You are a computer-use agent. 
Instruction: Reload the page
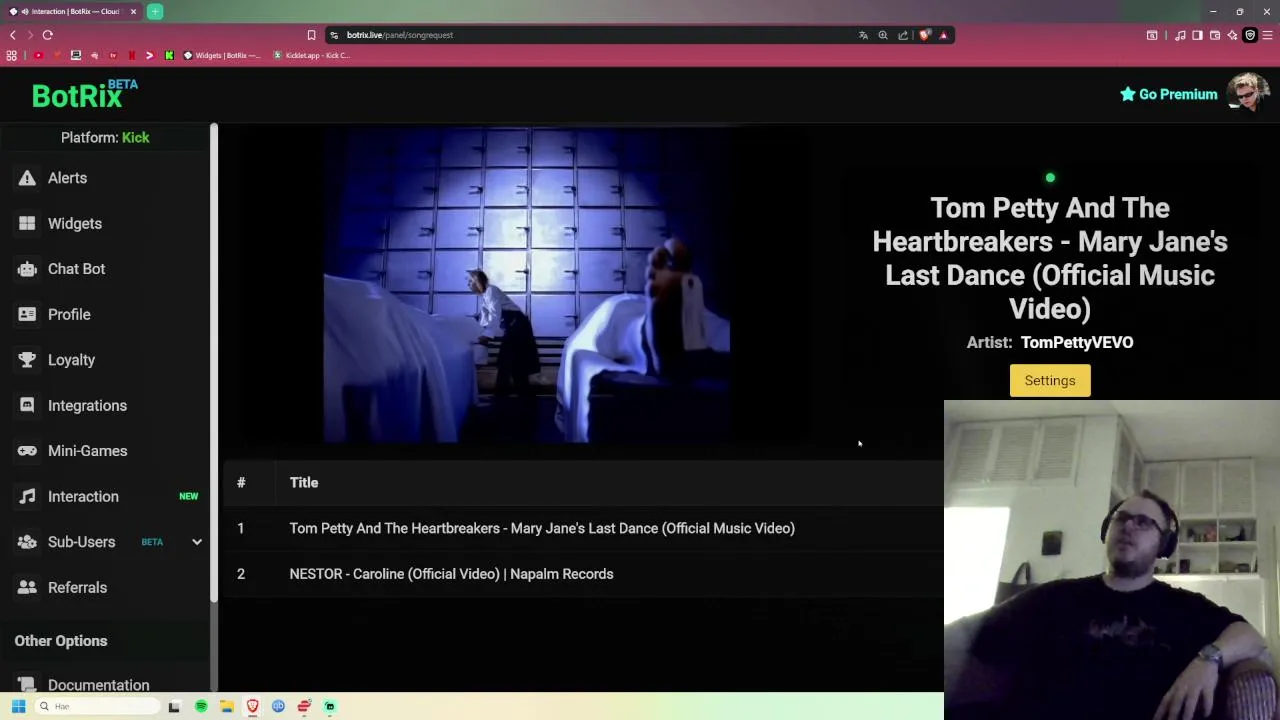pos(47,35)
